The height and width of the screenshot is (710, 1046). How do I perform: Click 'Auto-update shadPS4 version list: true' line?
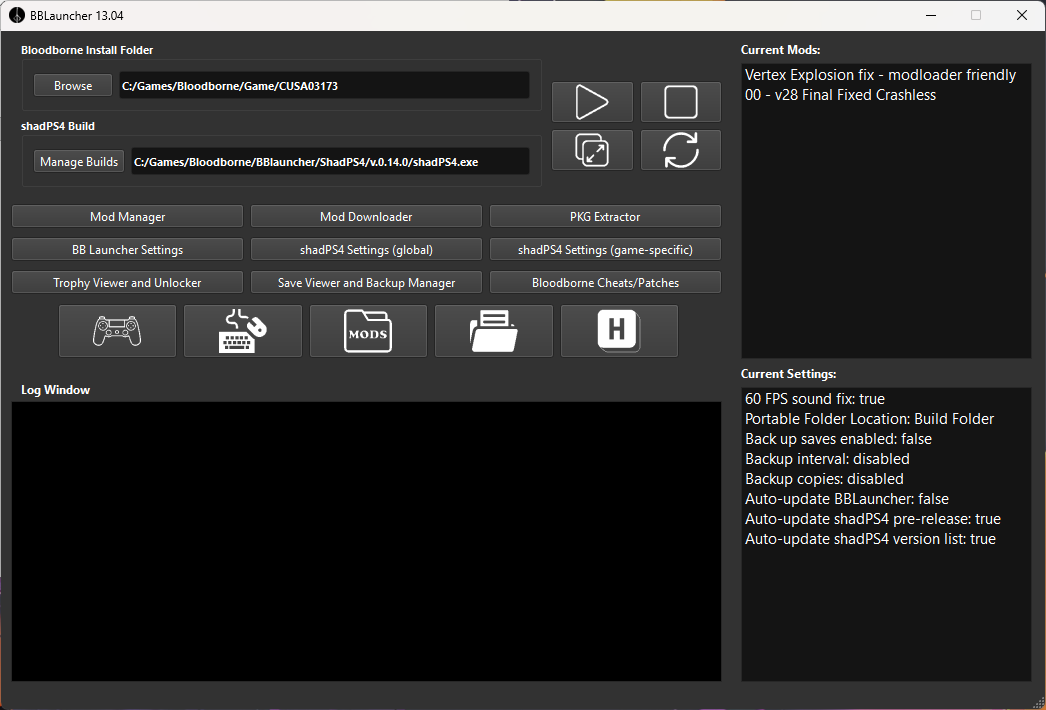pyautogui.click(x=870, y=539)
